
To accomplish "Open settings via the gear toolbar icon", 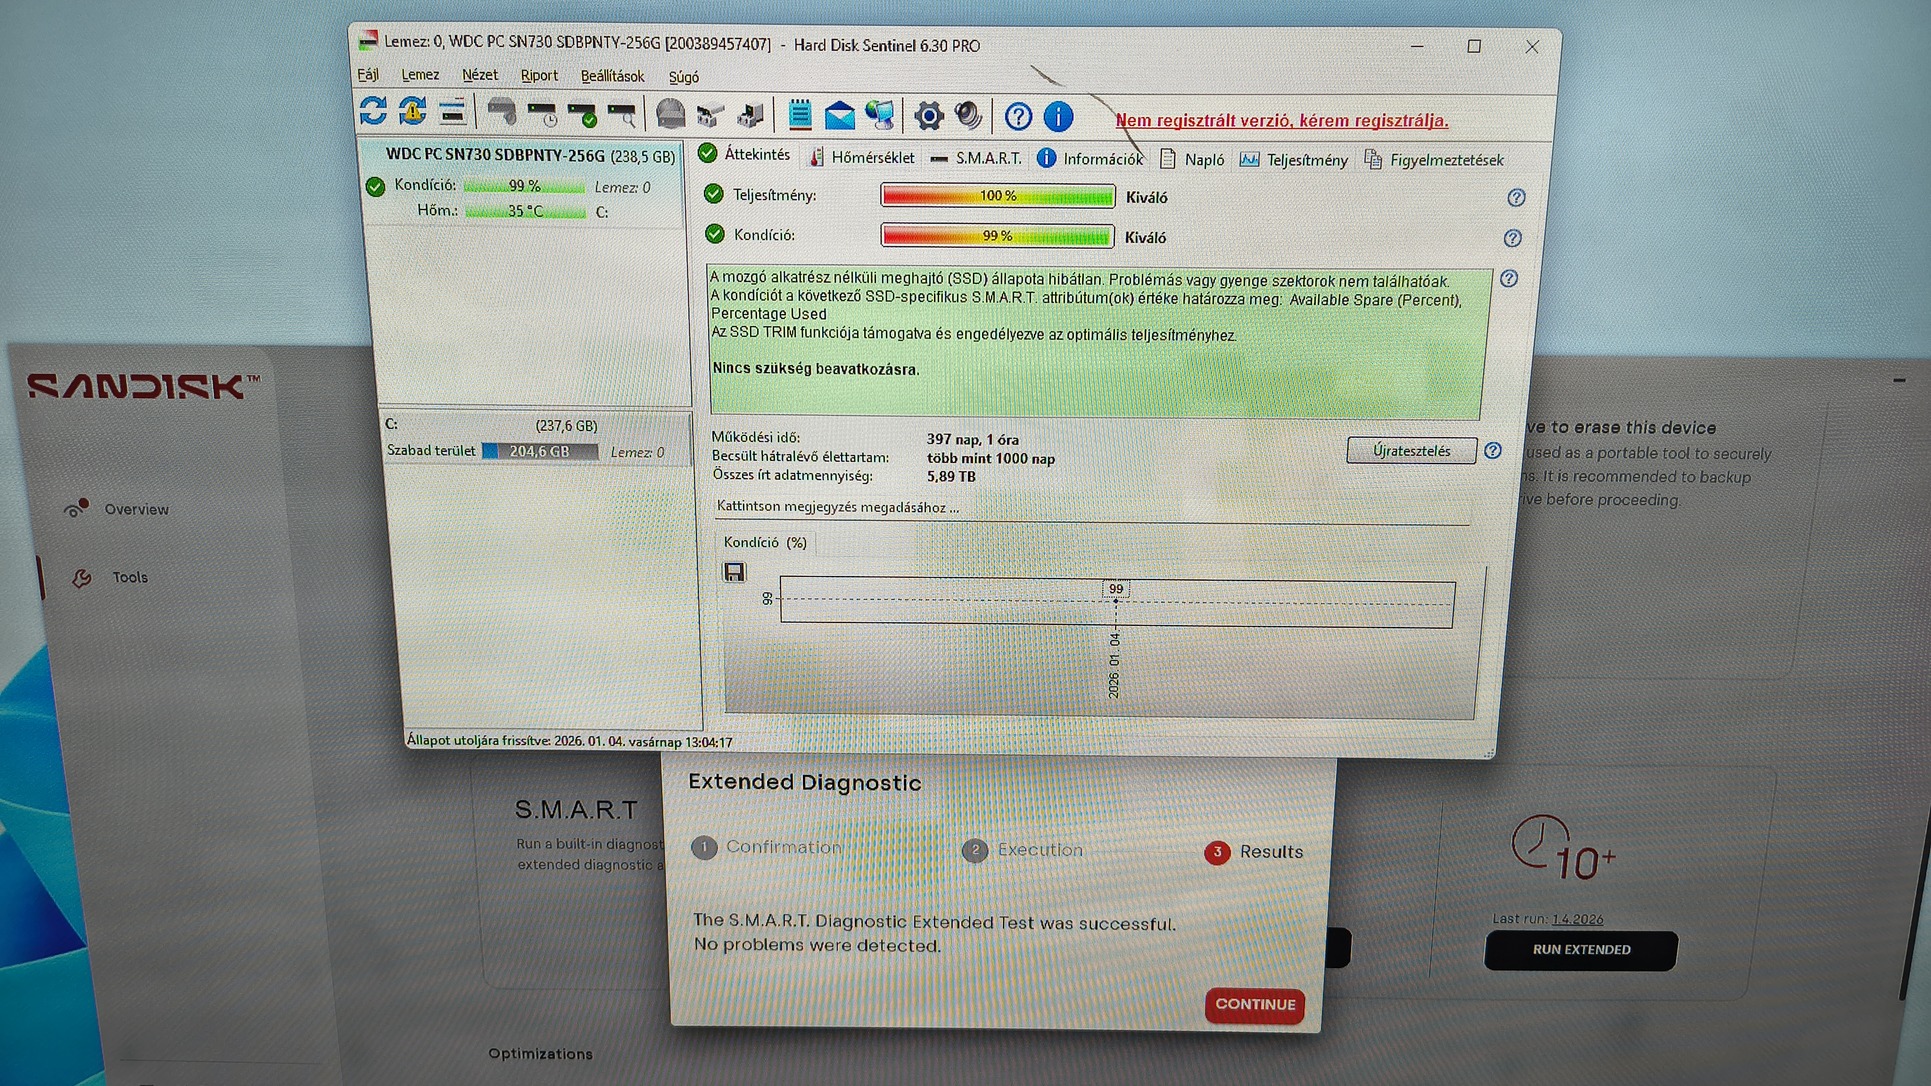I will [928, 116].
